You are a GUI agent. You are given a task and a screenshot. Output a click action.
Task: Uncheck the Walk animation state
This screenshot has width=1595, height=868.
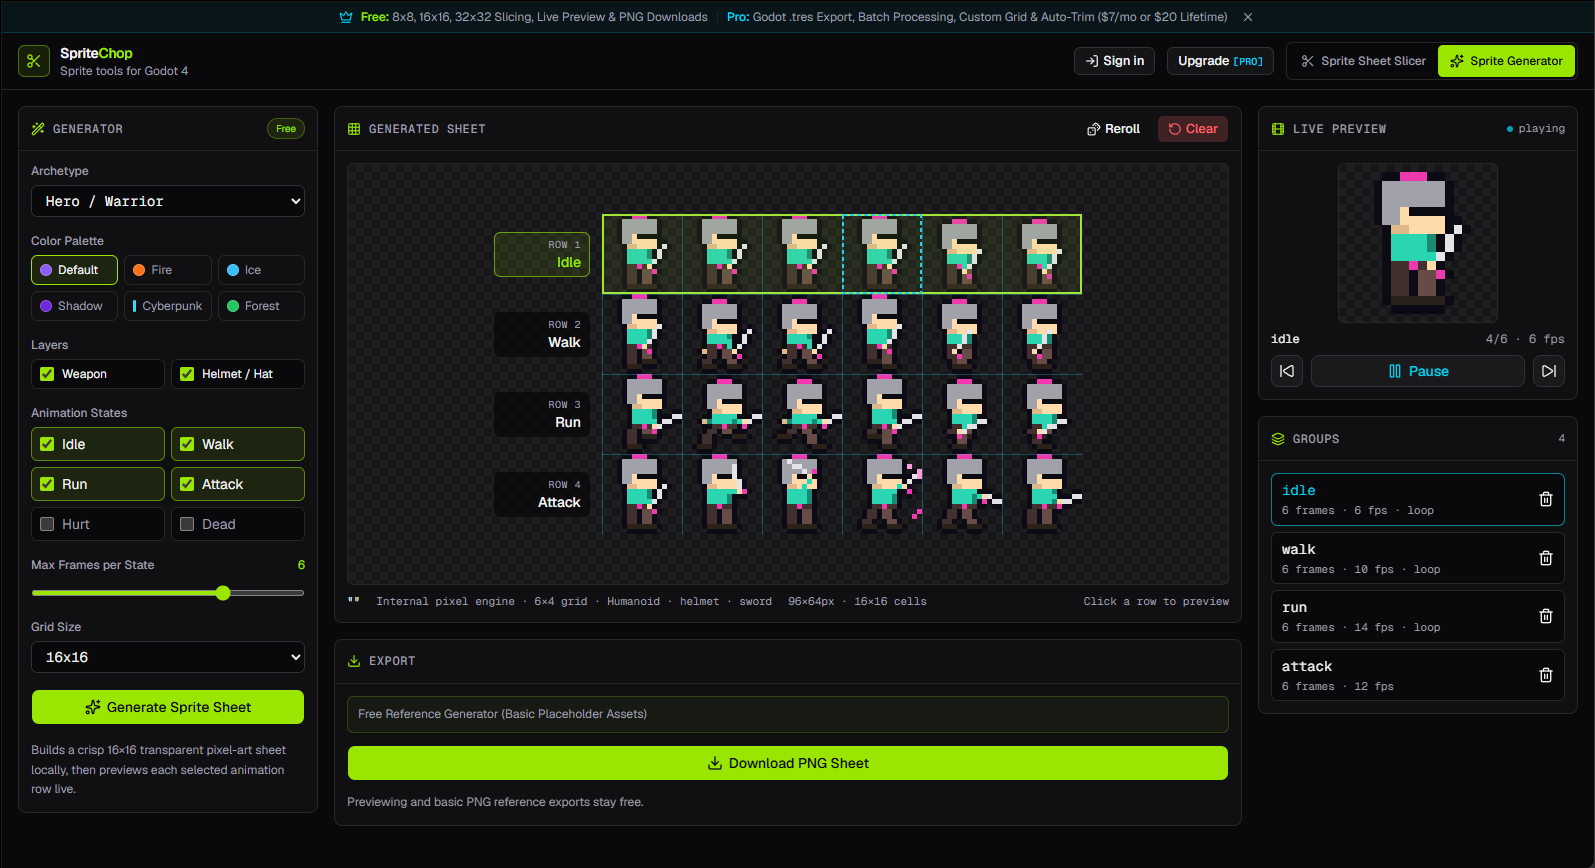(x=187, y=444)
